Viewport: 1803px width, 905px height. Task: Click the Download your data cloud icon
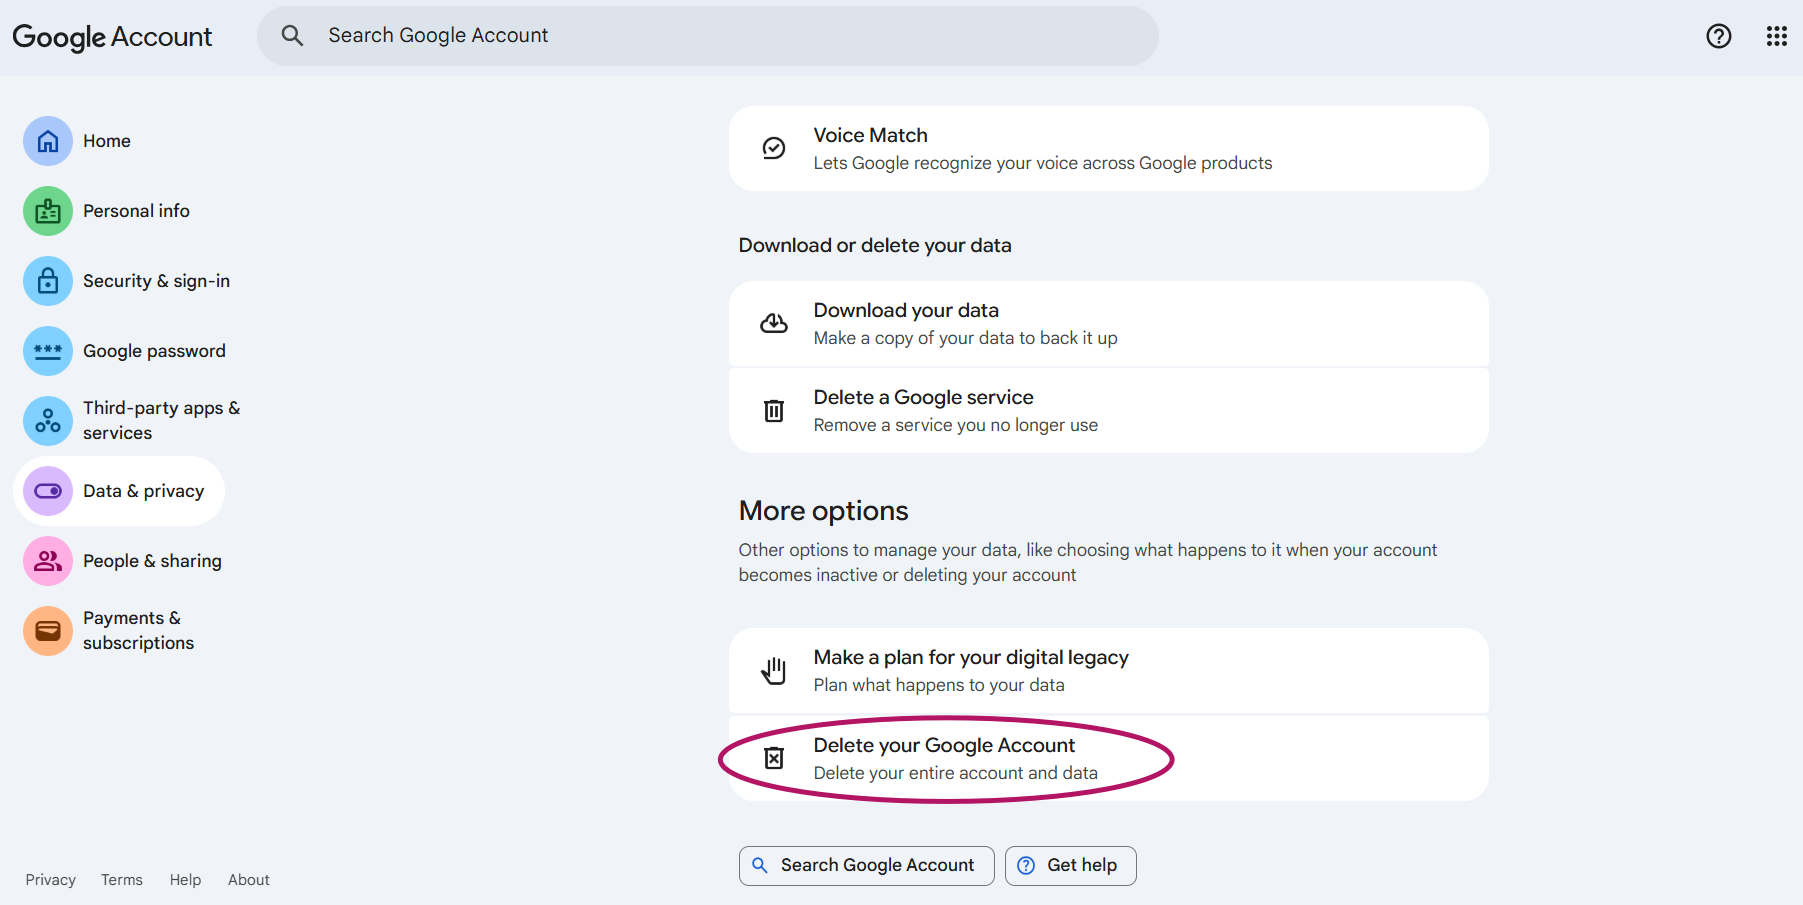pyautogui.click(x=773, y=322)
